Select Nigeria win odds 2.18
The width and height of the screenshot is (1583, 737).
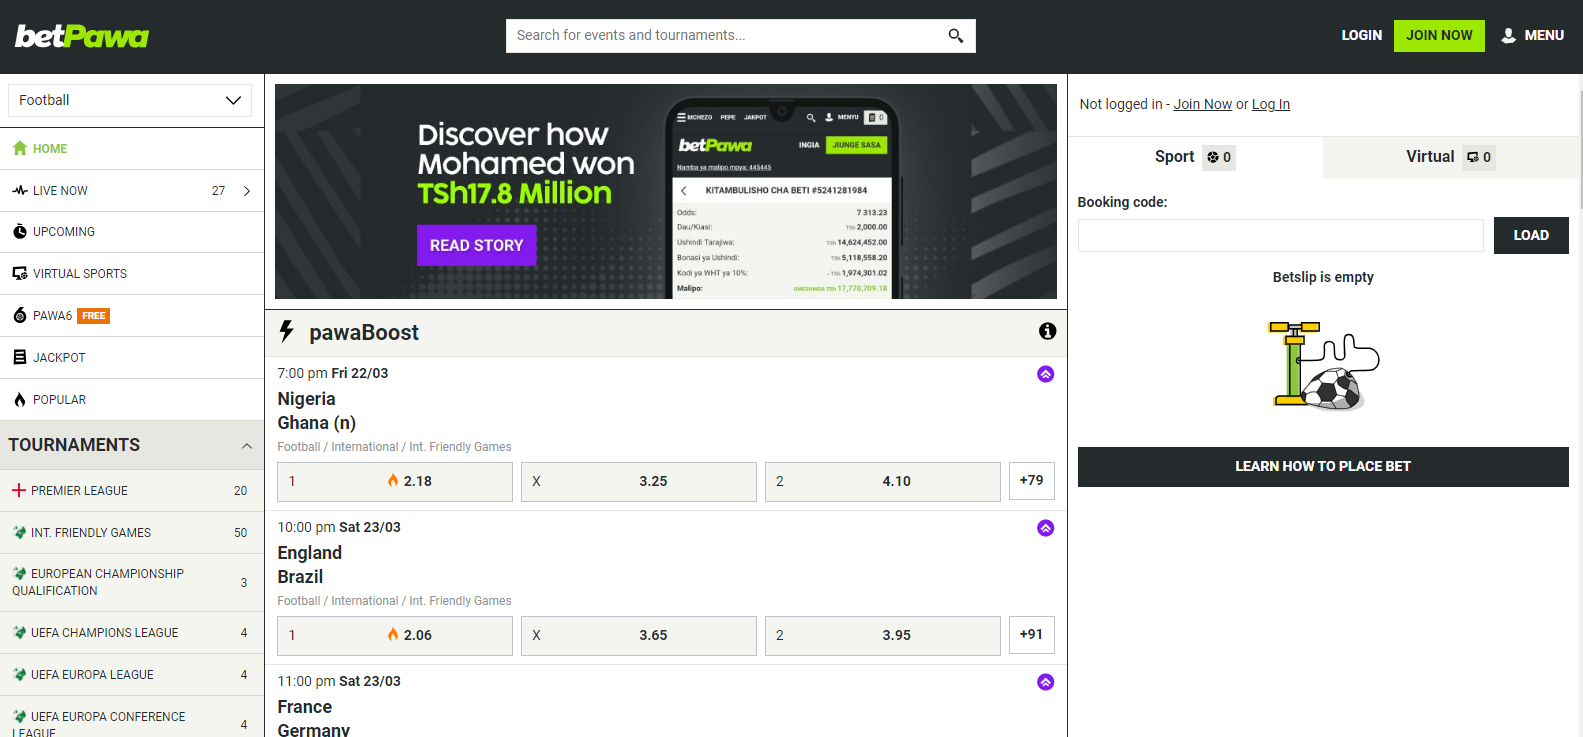point(395,481)
